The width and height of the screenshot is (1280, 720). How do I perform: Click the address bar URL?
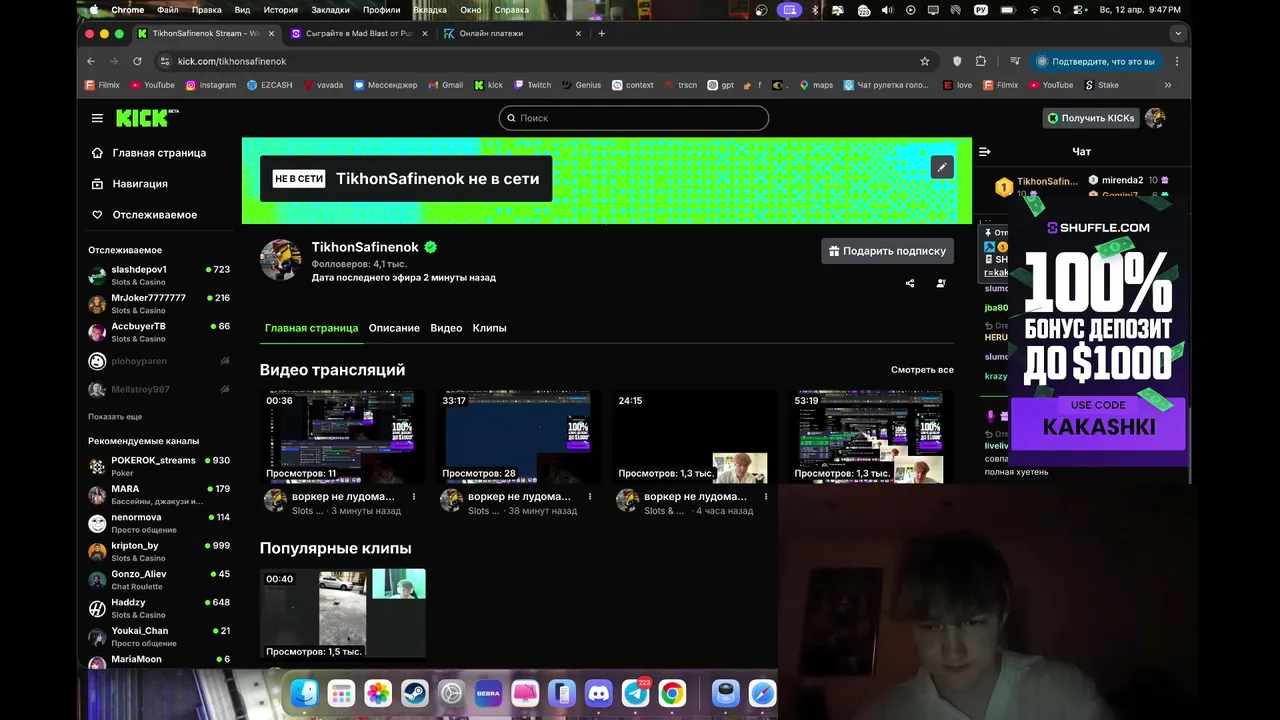tap(232, 61)
